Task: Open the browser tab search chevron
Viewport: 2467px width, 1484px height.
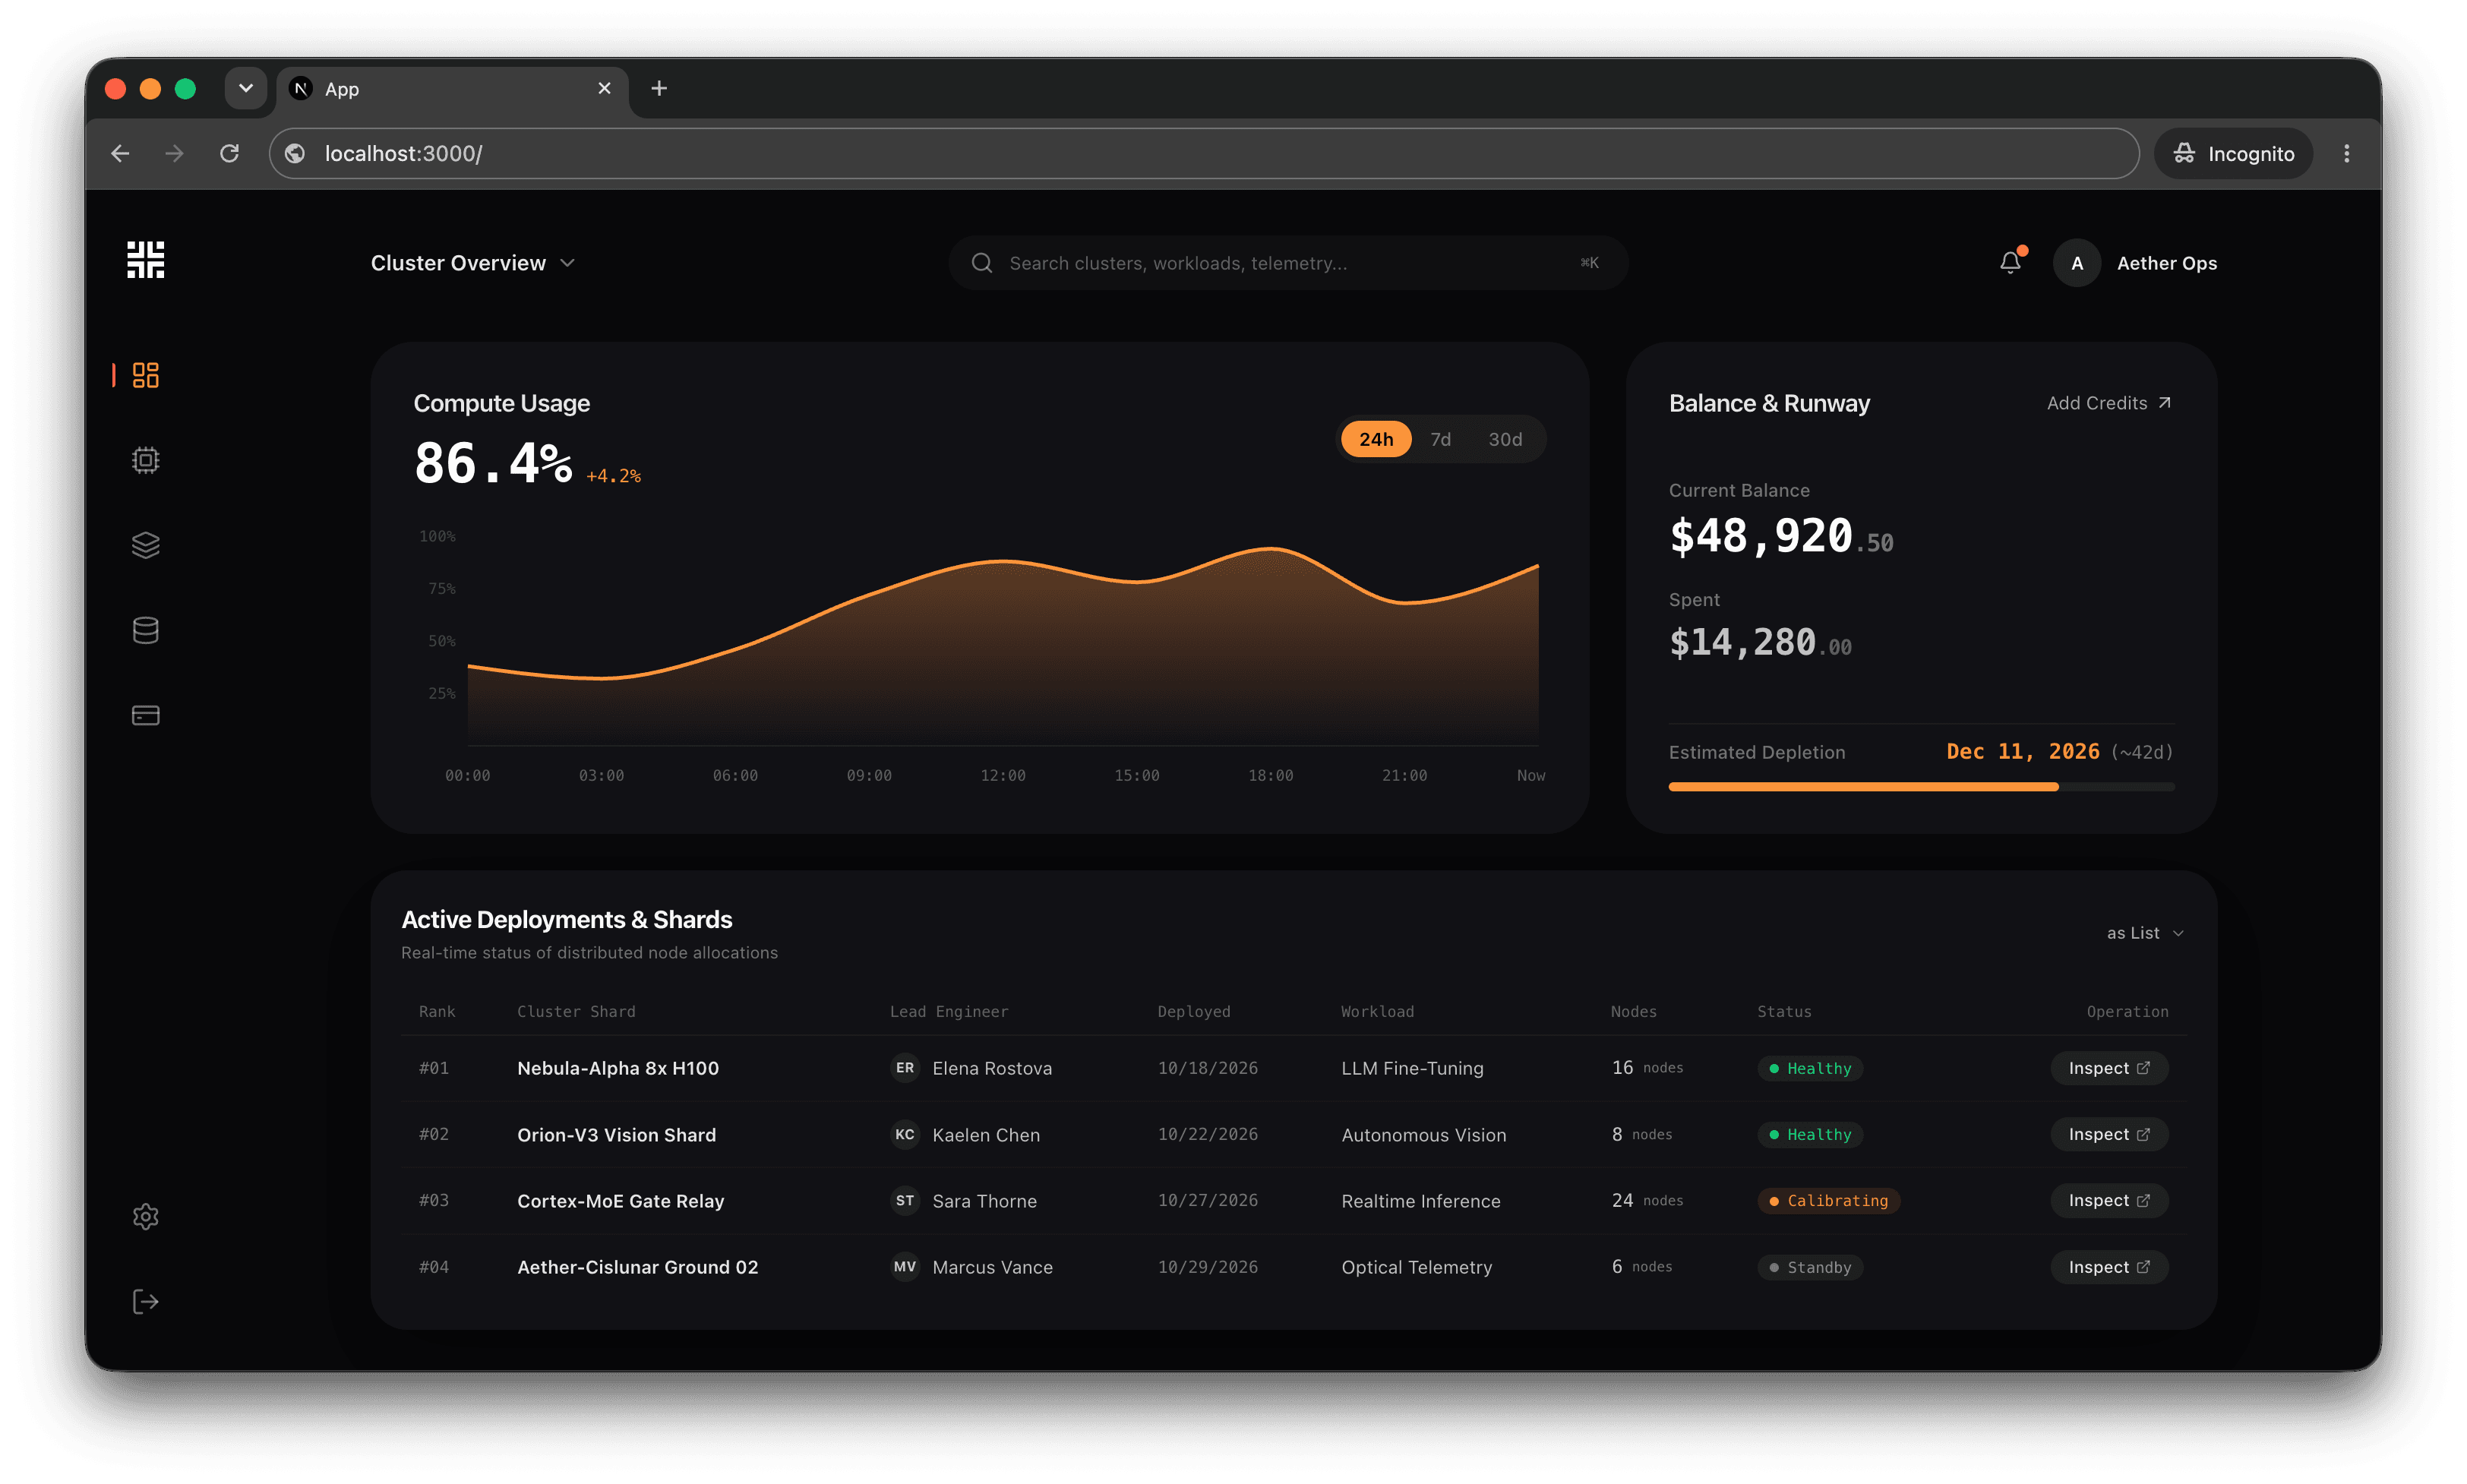Action: point(245,88)
